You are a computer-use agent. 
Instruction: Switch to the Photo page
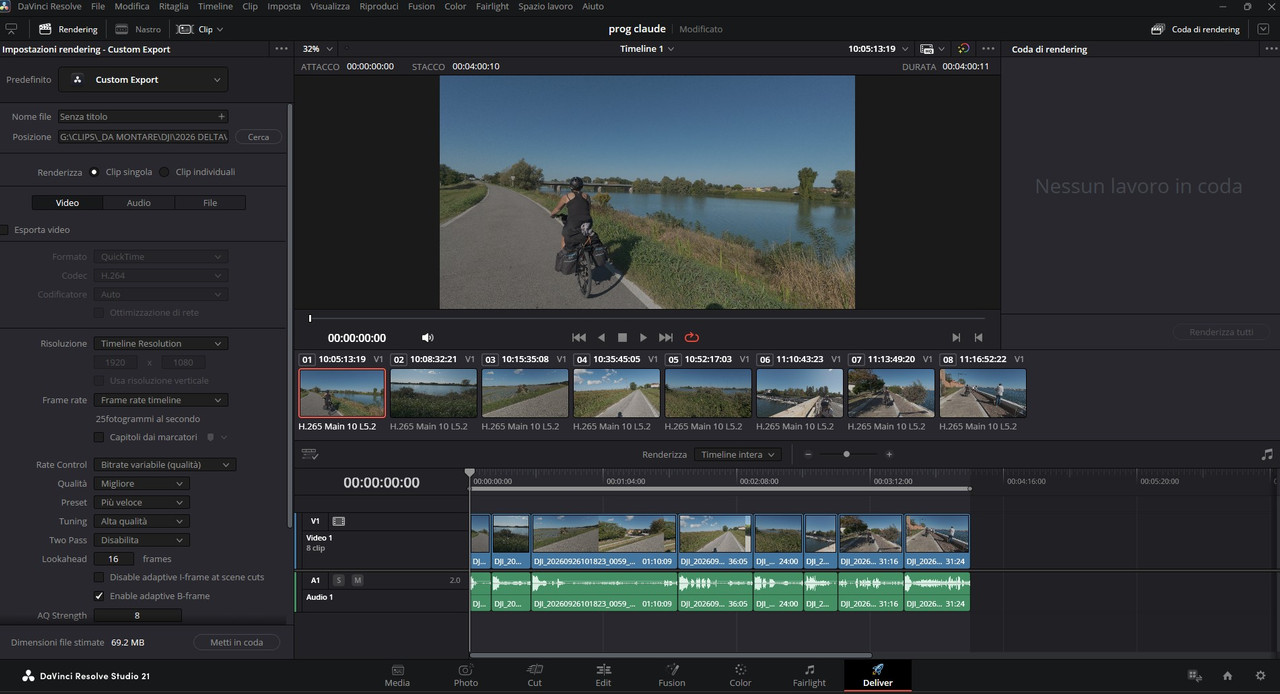click(466, 675)
